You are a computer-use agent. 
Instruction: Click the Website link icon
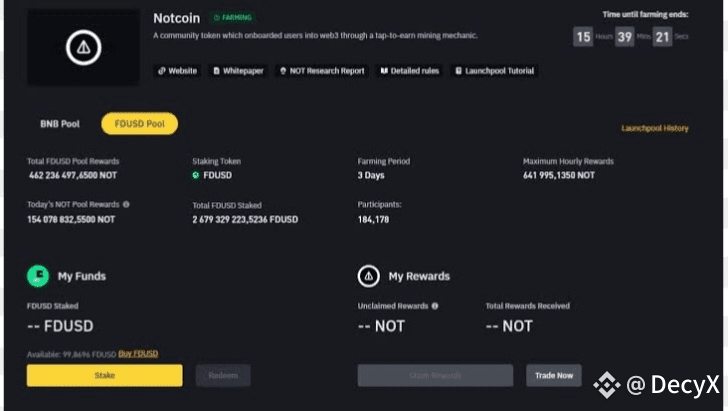tap(162, 71)
